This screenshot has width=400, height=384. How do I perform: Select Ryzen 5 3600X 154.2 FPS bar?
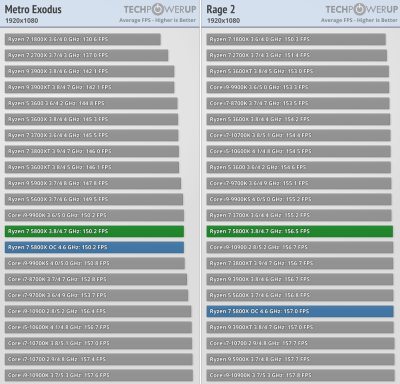pyautogui.click(x=298, y=119)
